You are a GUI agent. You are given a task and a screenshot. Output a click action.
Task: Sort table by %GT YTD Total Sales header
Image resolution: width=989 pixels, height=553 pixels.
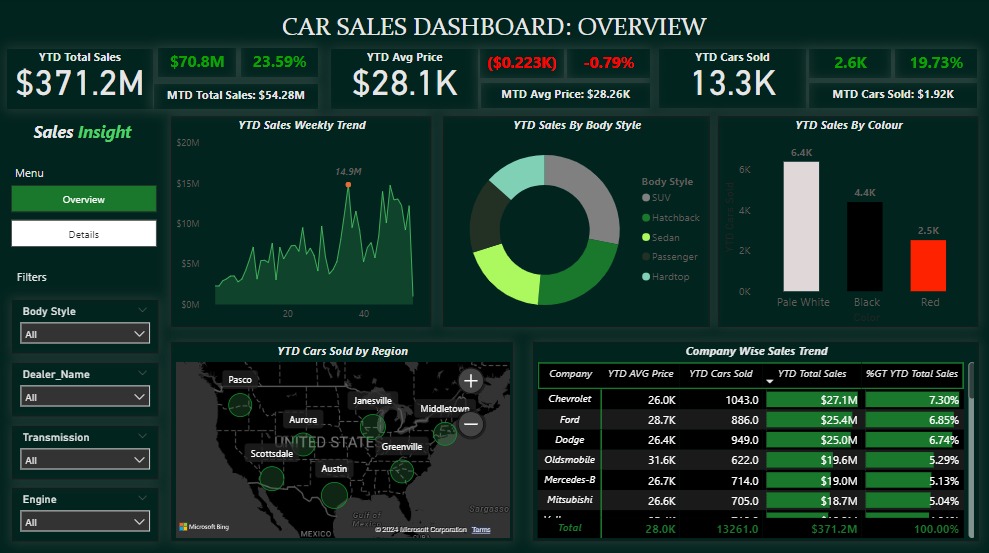911,373
